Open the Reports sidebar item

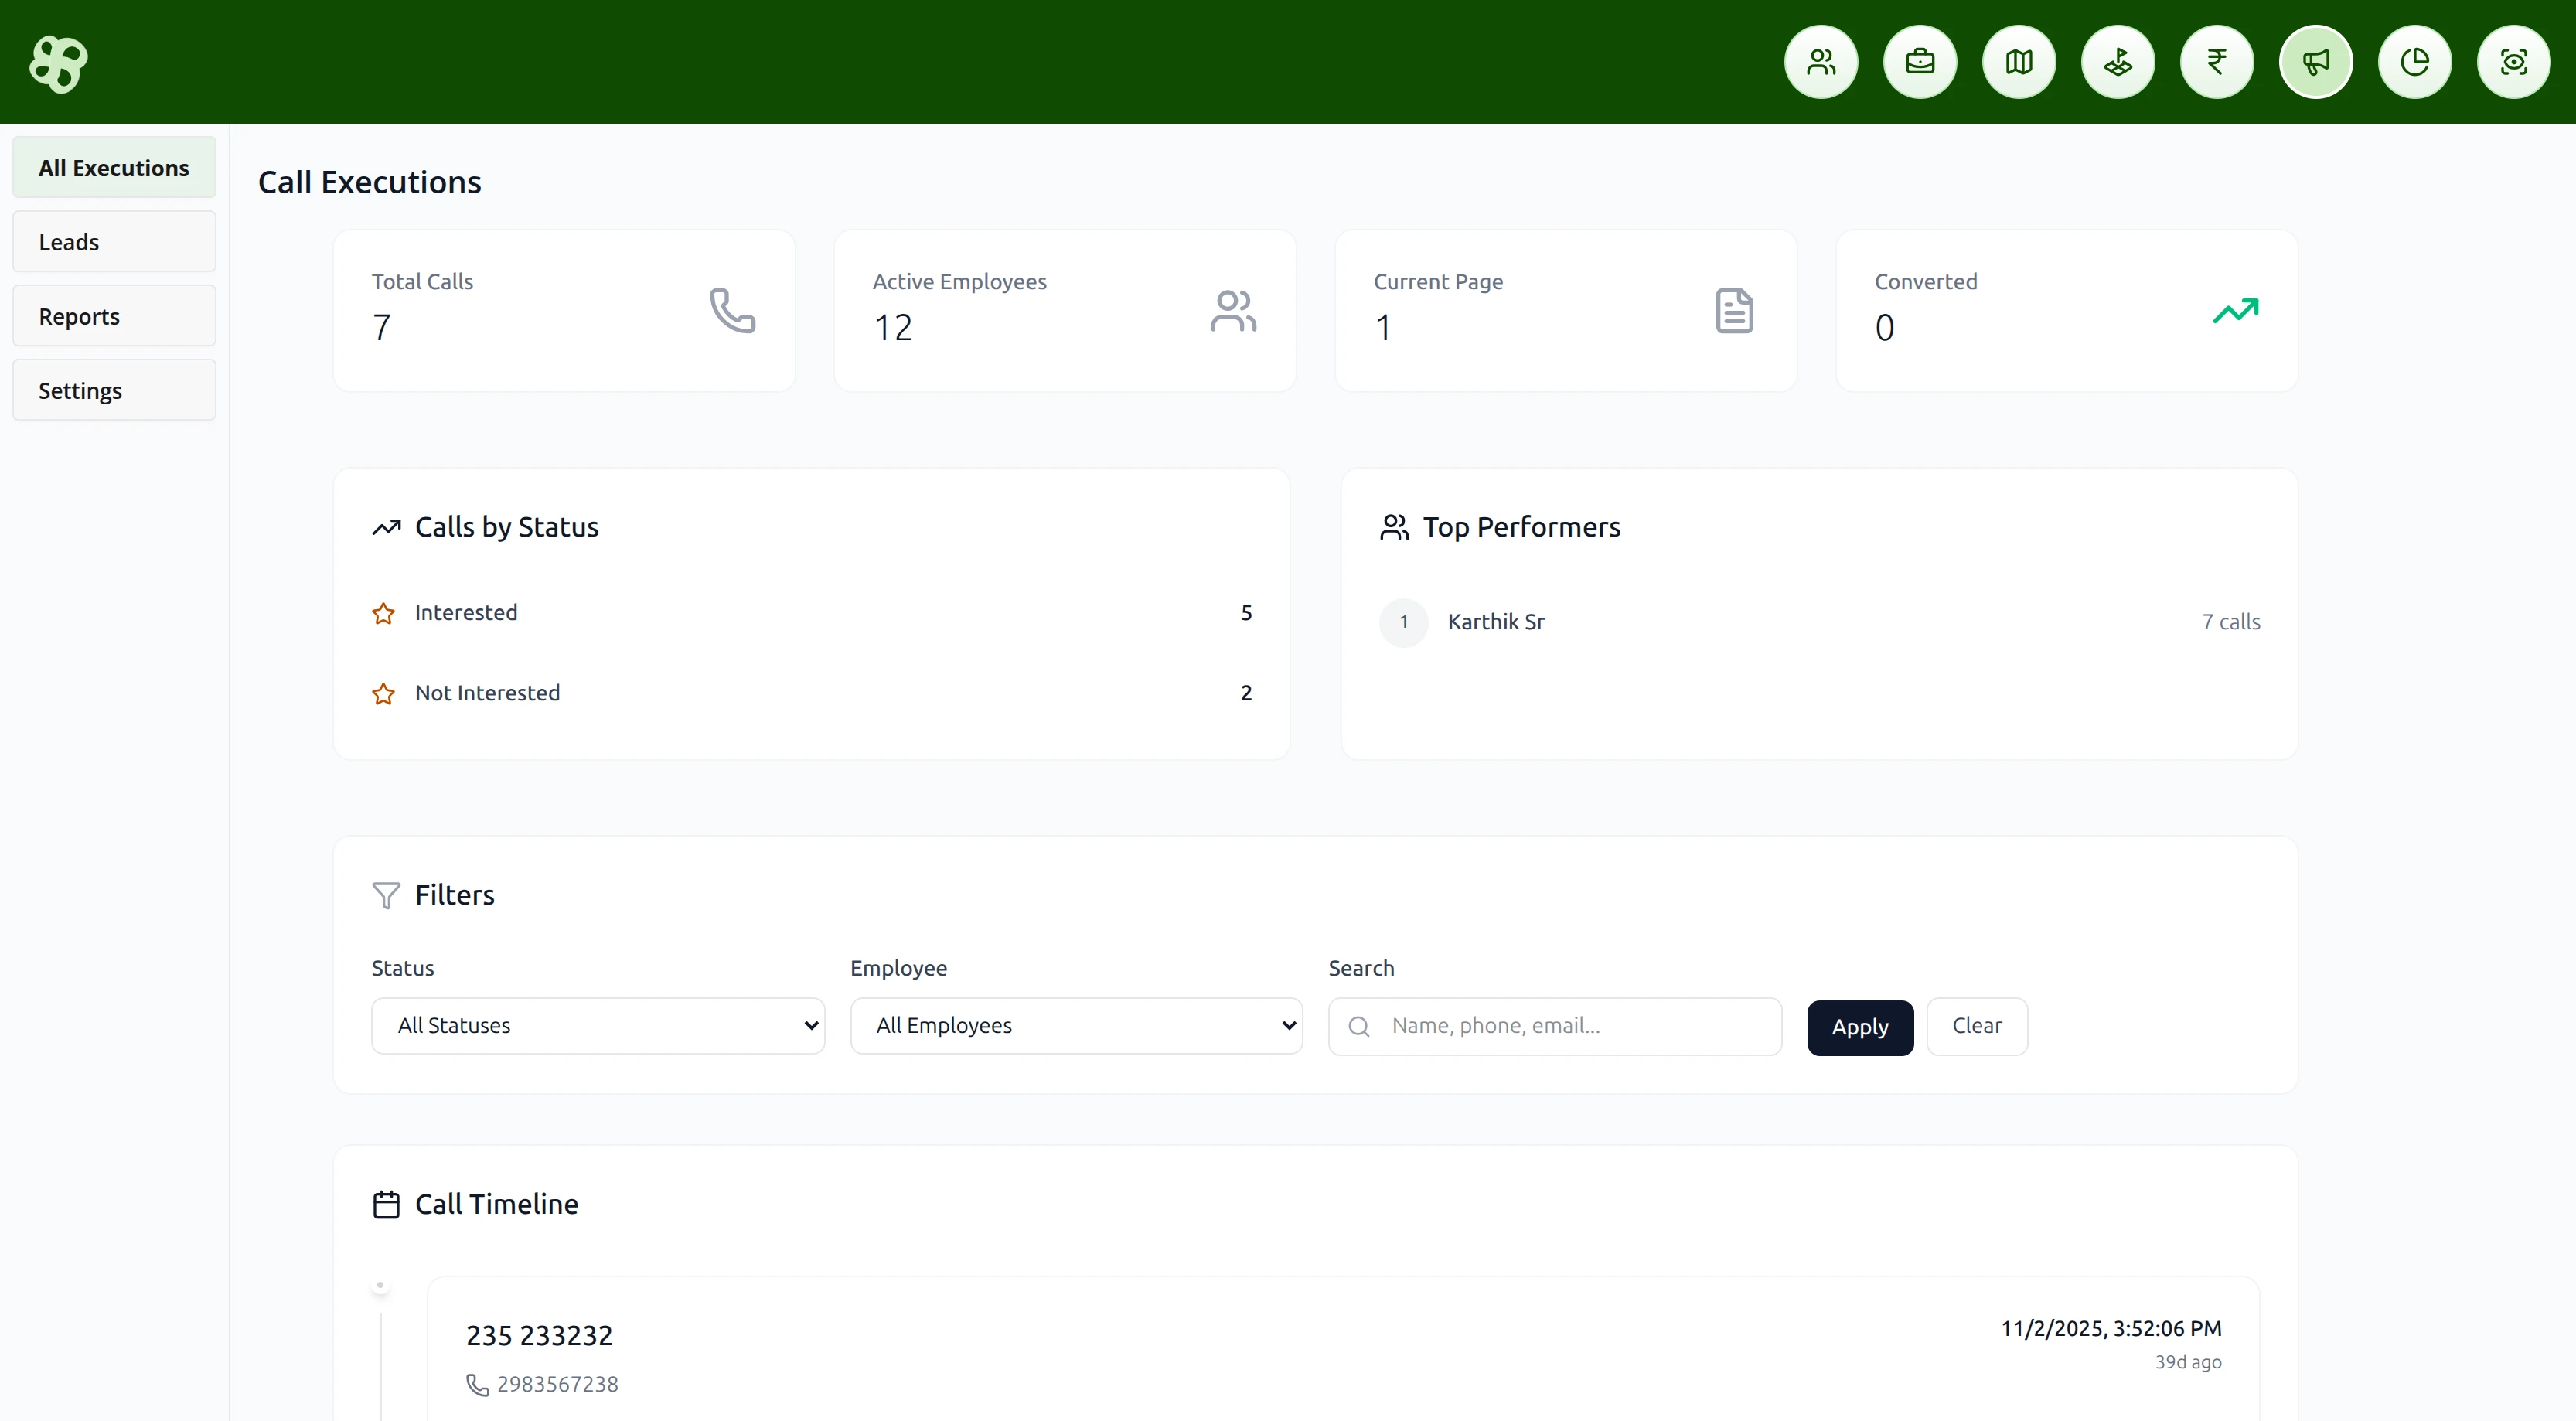tap(113, 315)
